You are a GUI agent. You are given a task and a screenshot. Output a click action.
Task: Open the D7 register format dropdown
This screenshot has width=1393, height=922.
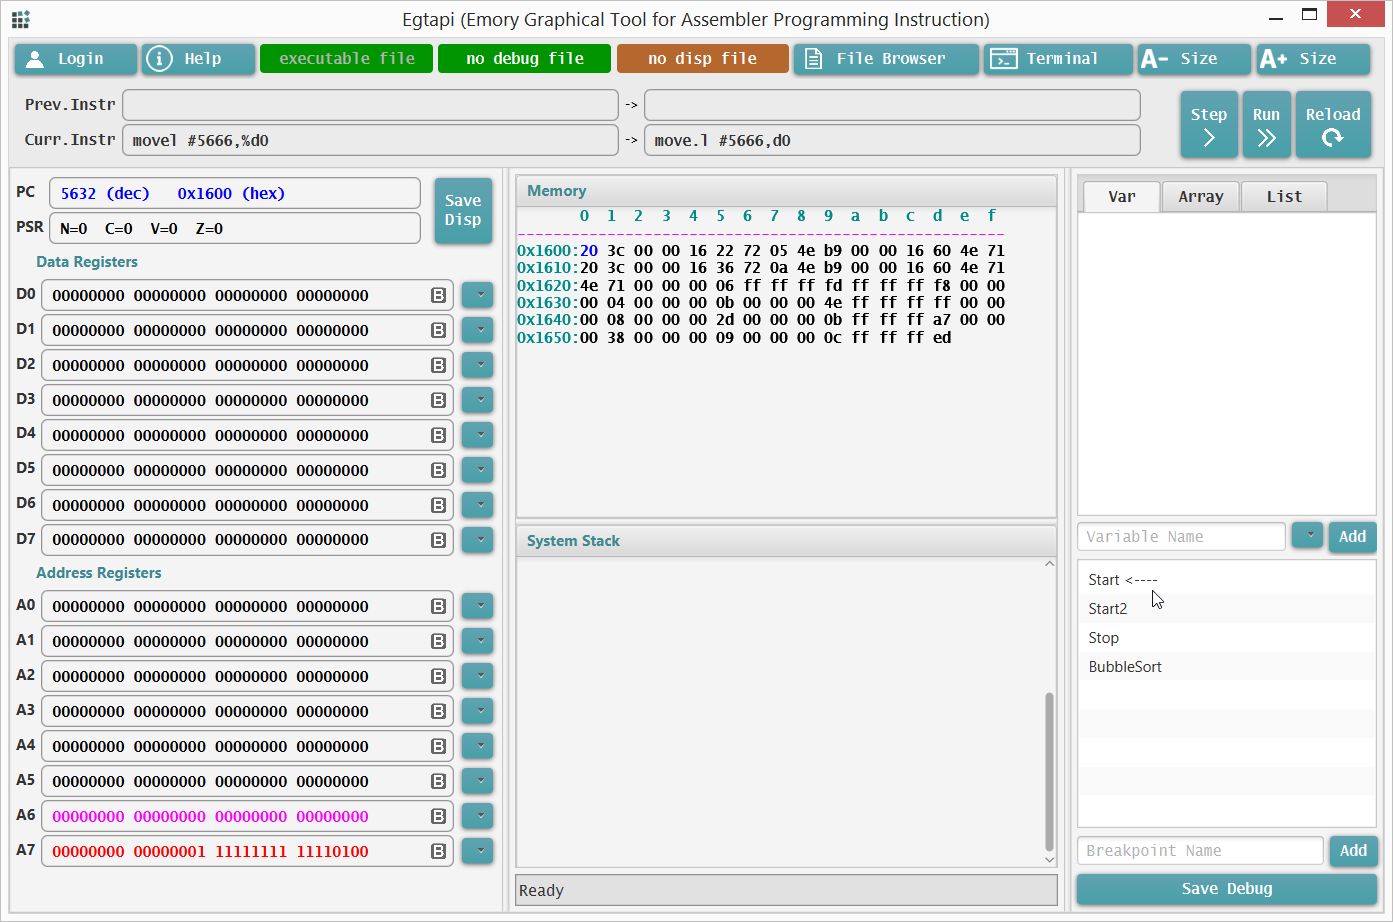click(478, 540)
